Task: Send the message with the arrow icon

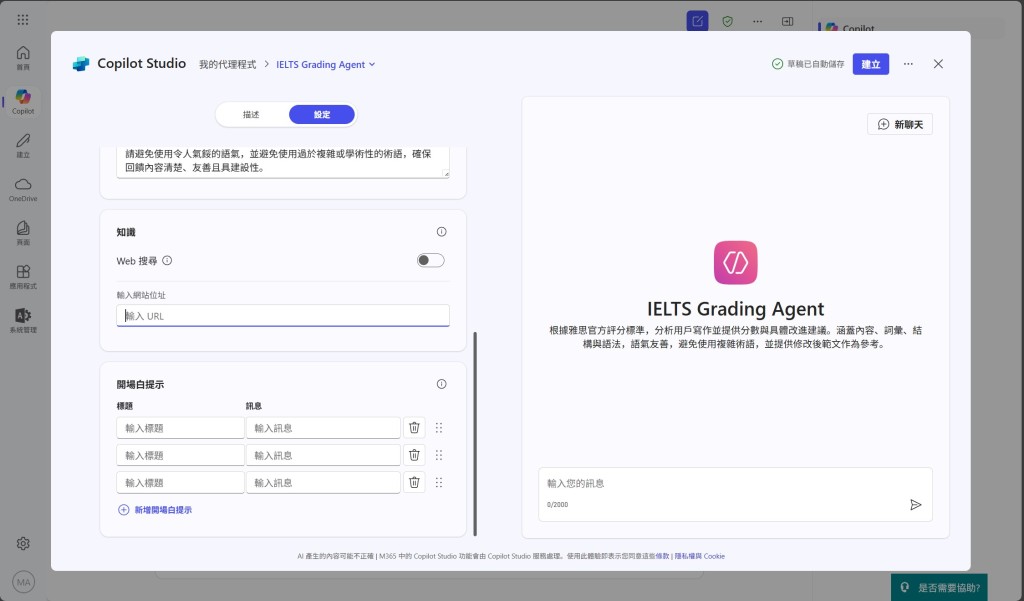Action: coord(916,504)
